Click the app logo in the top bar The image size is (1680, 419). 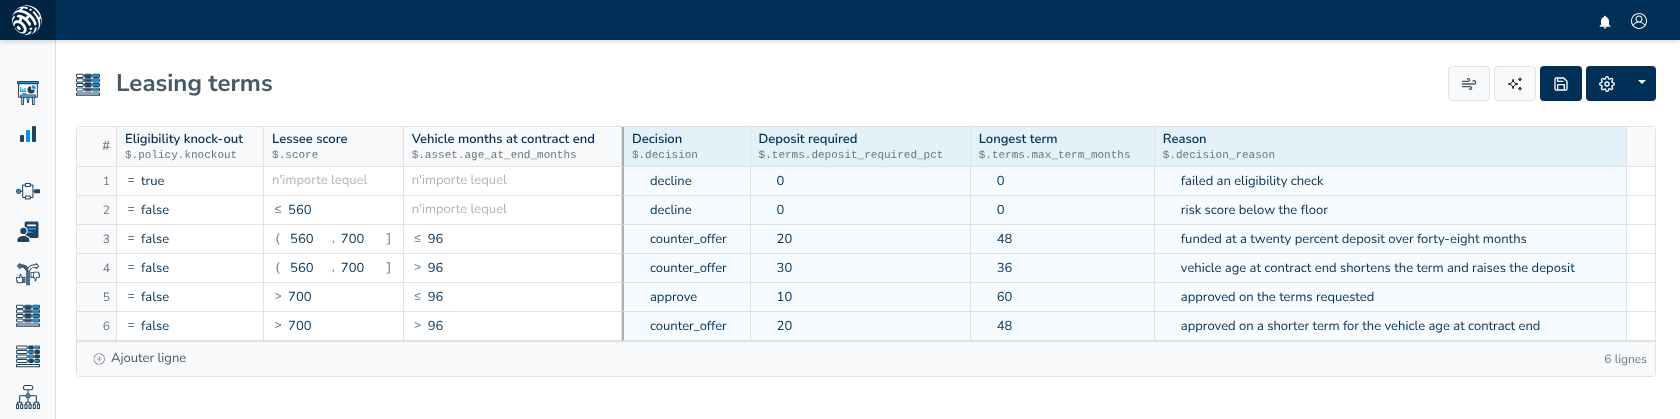(27, 20)
